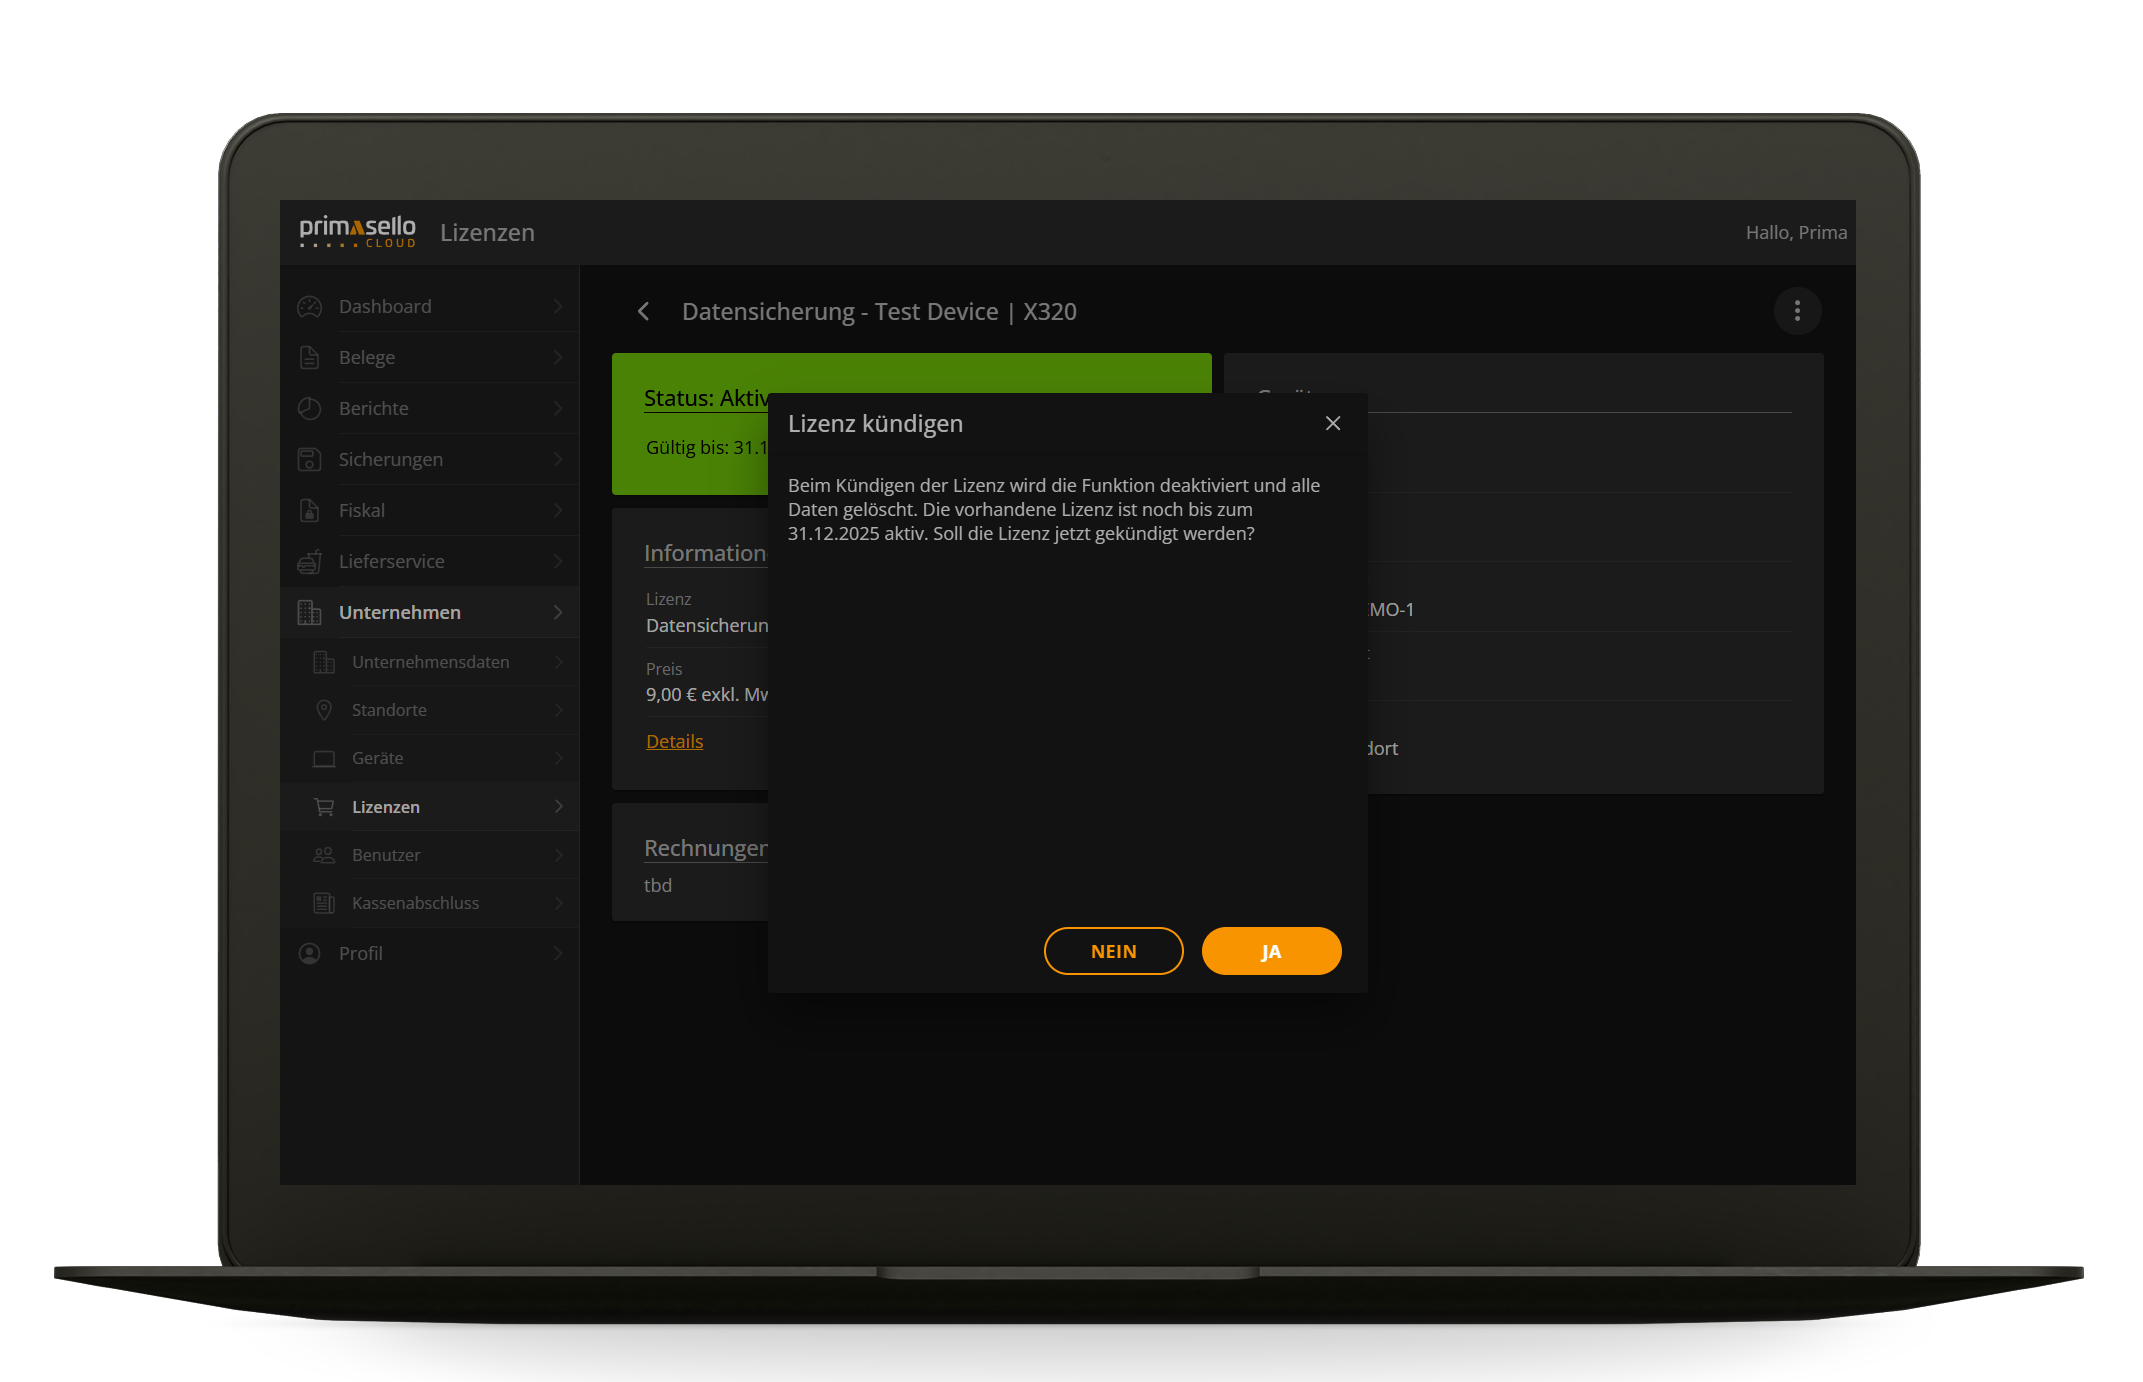Open the Kassenabschluss menu item

[414, 902]
